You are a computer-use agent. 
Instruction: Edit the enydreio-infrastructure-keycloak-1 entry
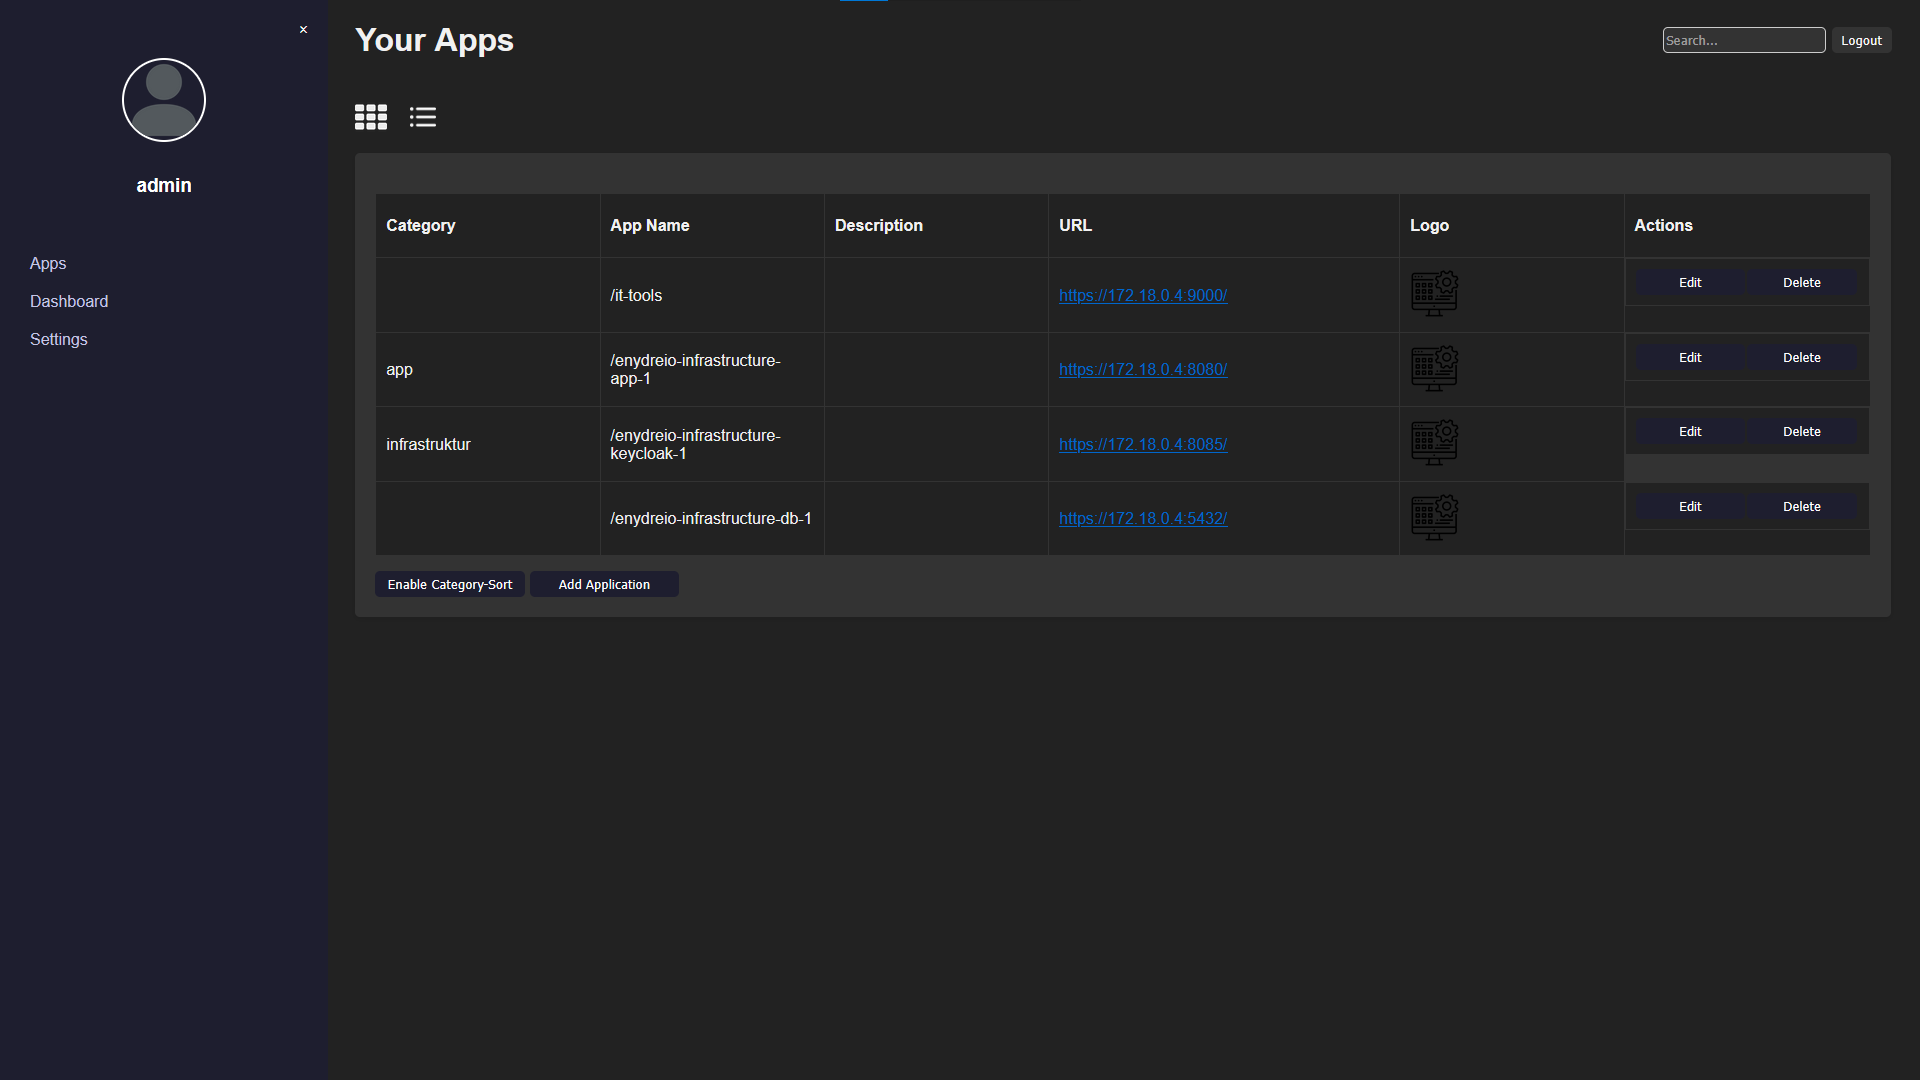click(1690, 432)
